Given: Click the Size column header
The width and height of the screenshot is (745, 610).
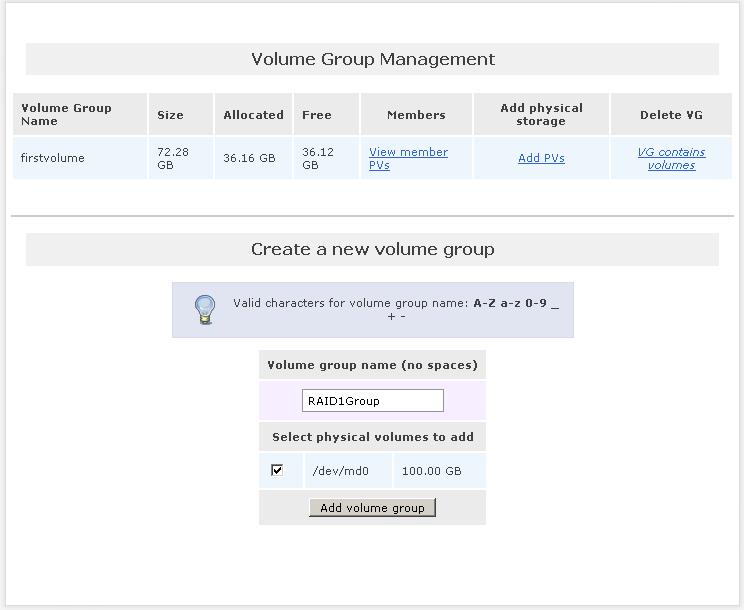Looking at the screenshot, I should coord(170,115).
